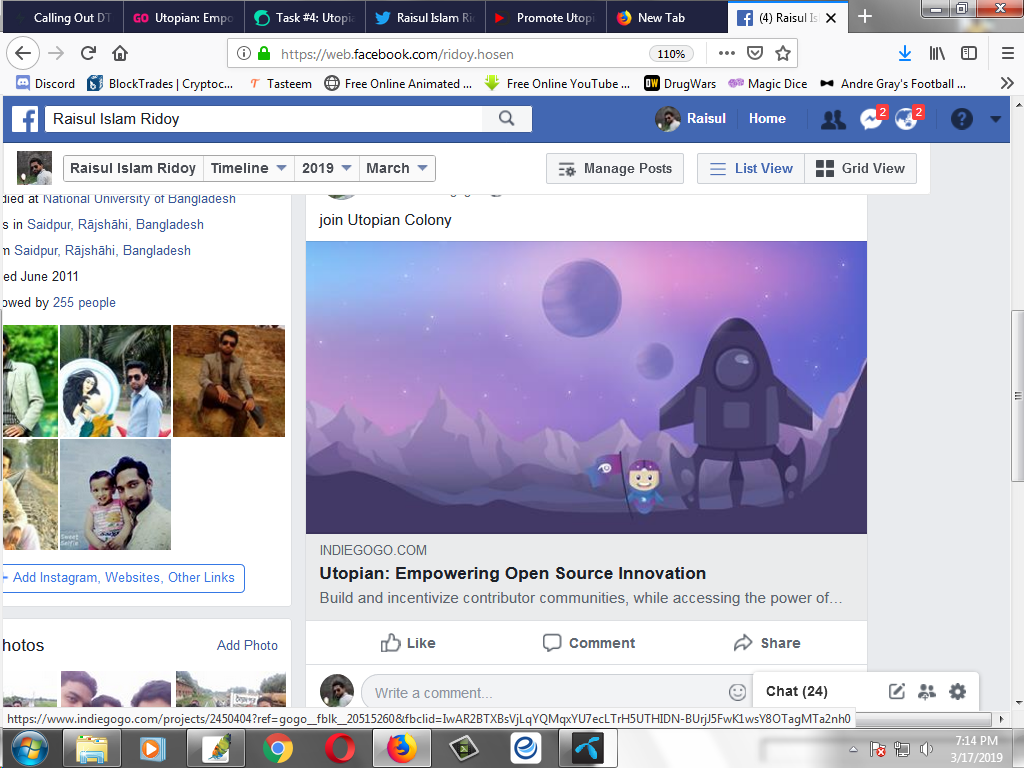Viewport: 1024px width, 768px height.
Task: Open a new browser tab plus
Action: click(x=865, y=17)
